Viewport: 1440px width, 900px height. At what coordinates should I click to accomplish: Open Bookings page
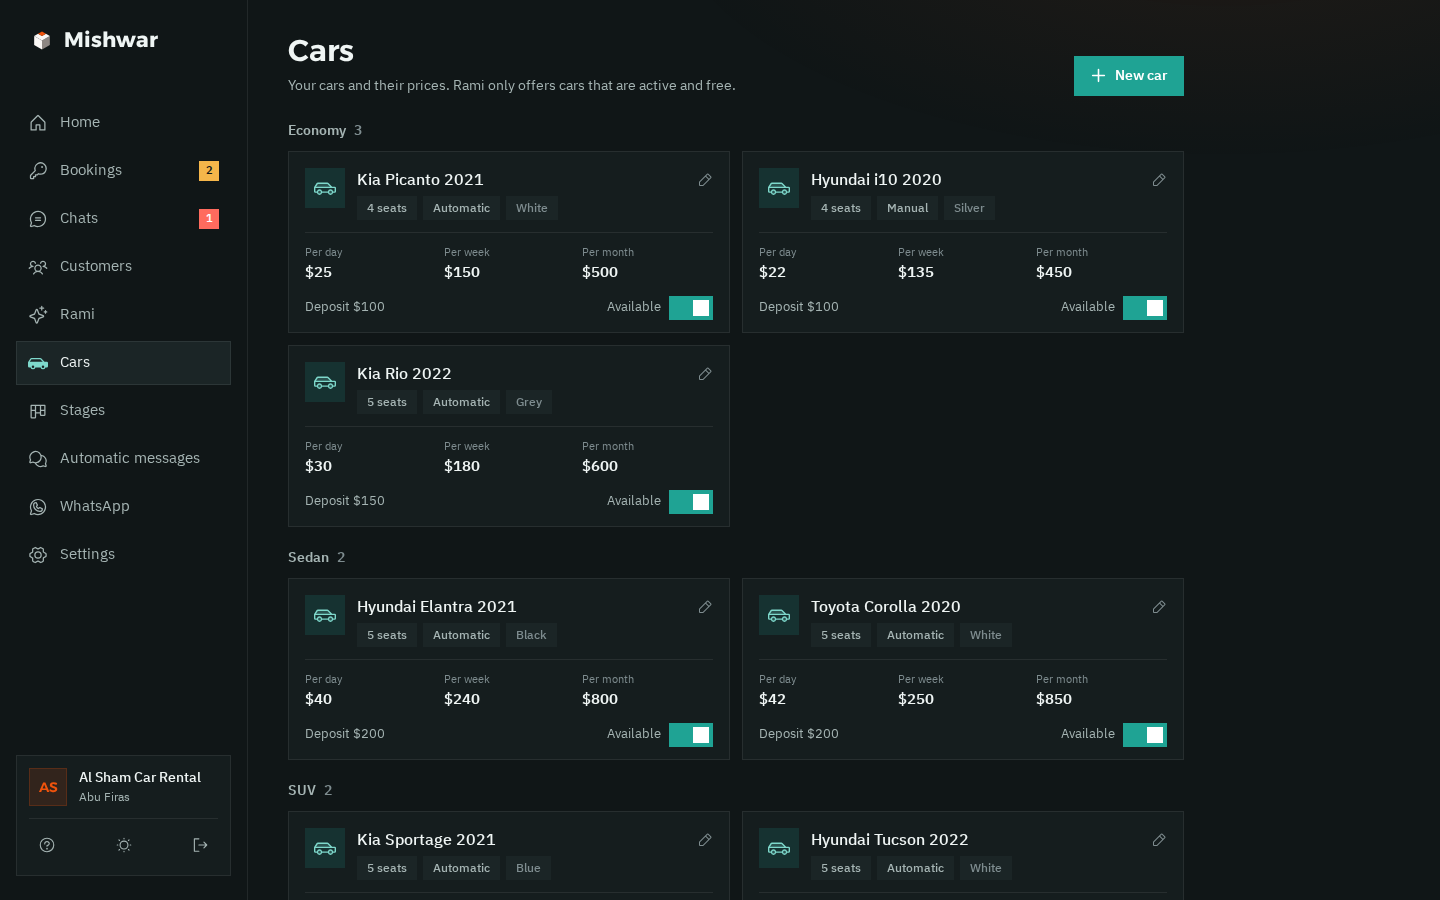[x=123, y=171]
